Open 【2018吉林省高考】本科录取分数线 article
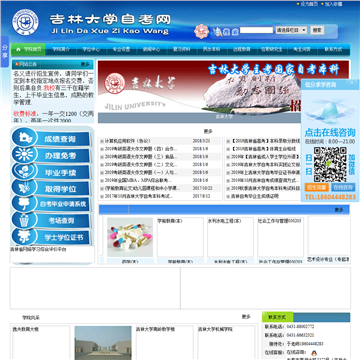This screenshot has height=360, width=360. (266, 141)
